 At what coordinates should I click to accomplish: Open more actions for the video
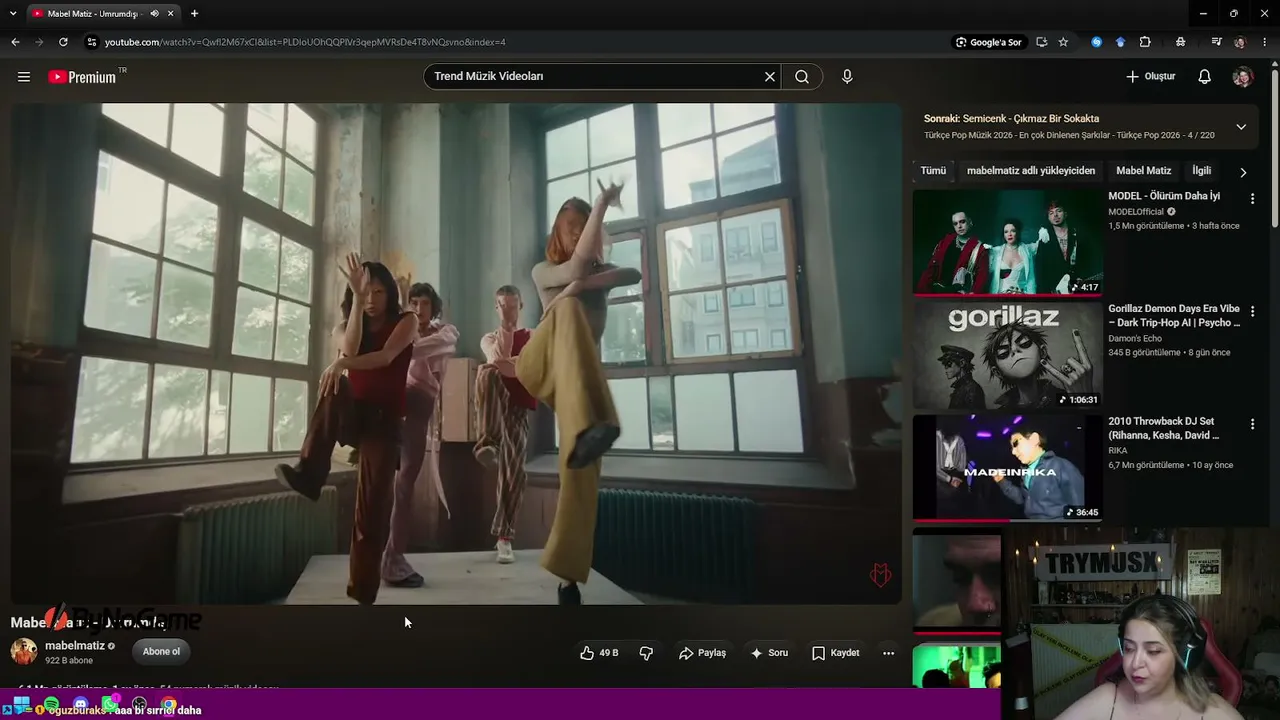(888, 653)
